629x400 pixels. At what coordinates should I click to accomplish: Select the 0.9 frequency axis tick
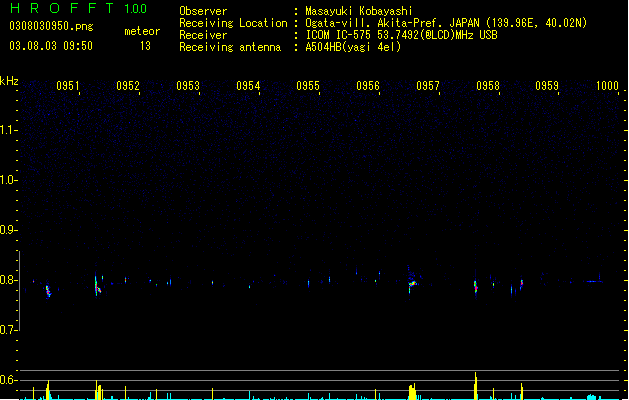point(8,230)
